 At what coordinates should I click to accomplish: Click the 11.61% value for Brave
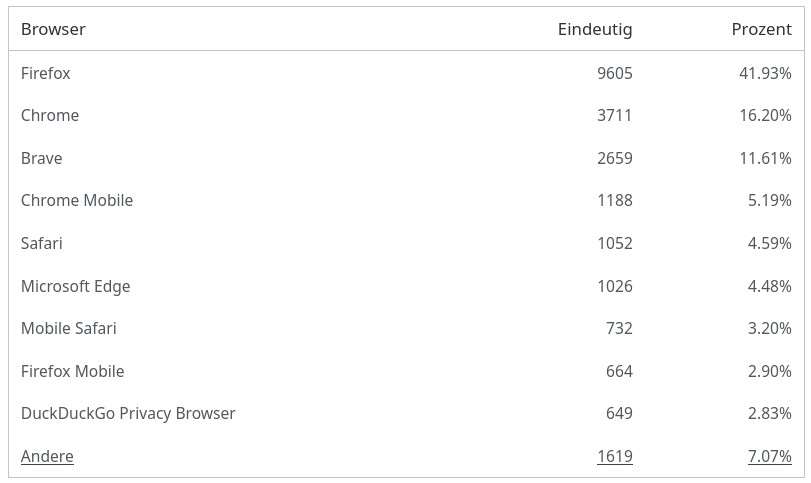[765, 158]
